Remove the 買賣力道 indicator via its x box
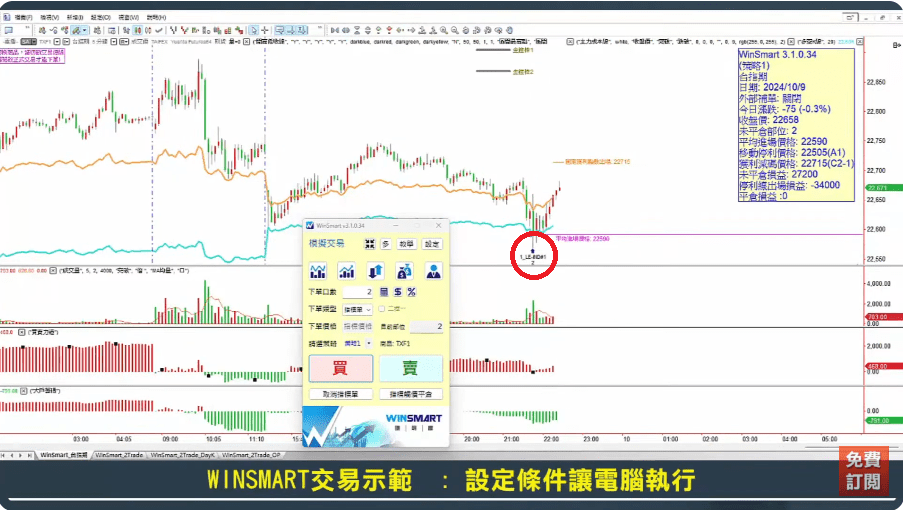The height and width of the screenshot is (512, 903). 22,332
